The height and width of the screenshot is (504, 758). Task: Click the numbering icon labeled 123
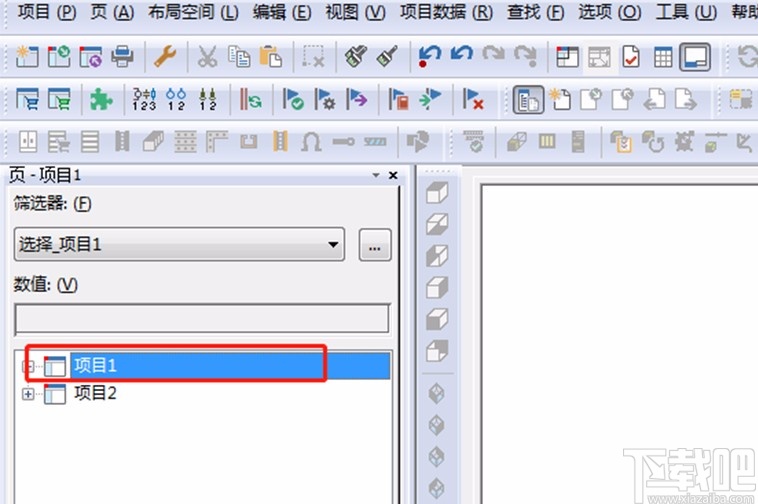(x=144, y=100)
